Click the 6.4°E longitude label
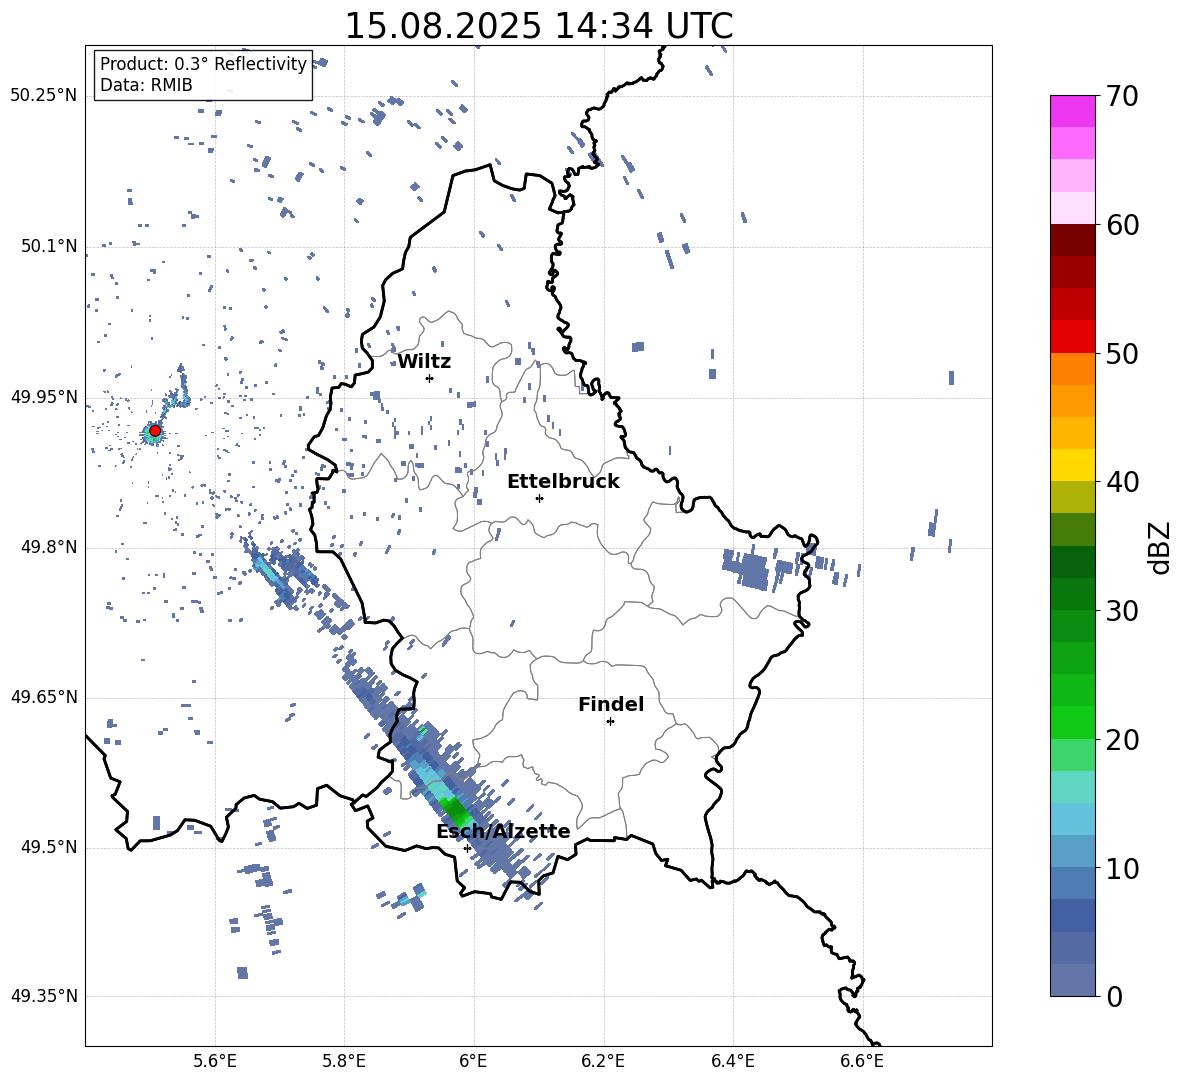Viewport: 1184px width, 1081px height. click(732, 1061)
